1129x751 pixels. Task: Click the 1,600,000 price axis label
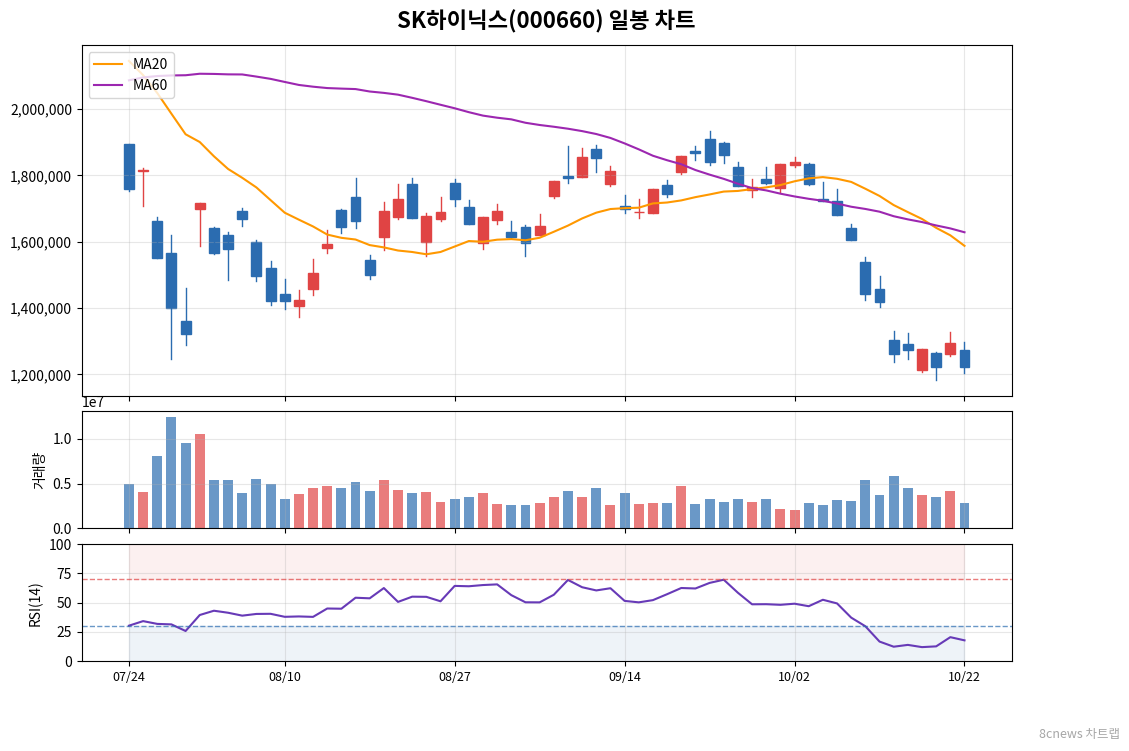click(x=42, y=243)
